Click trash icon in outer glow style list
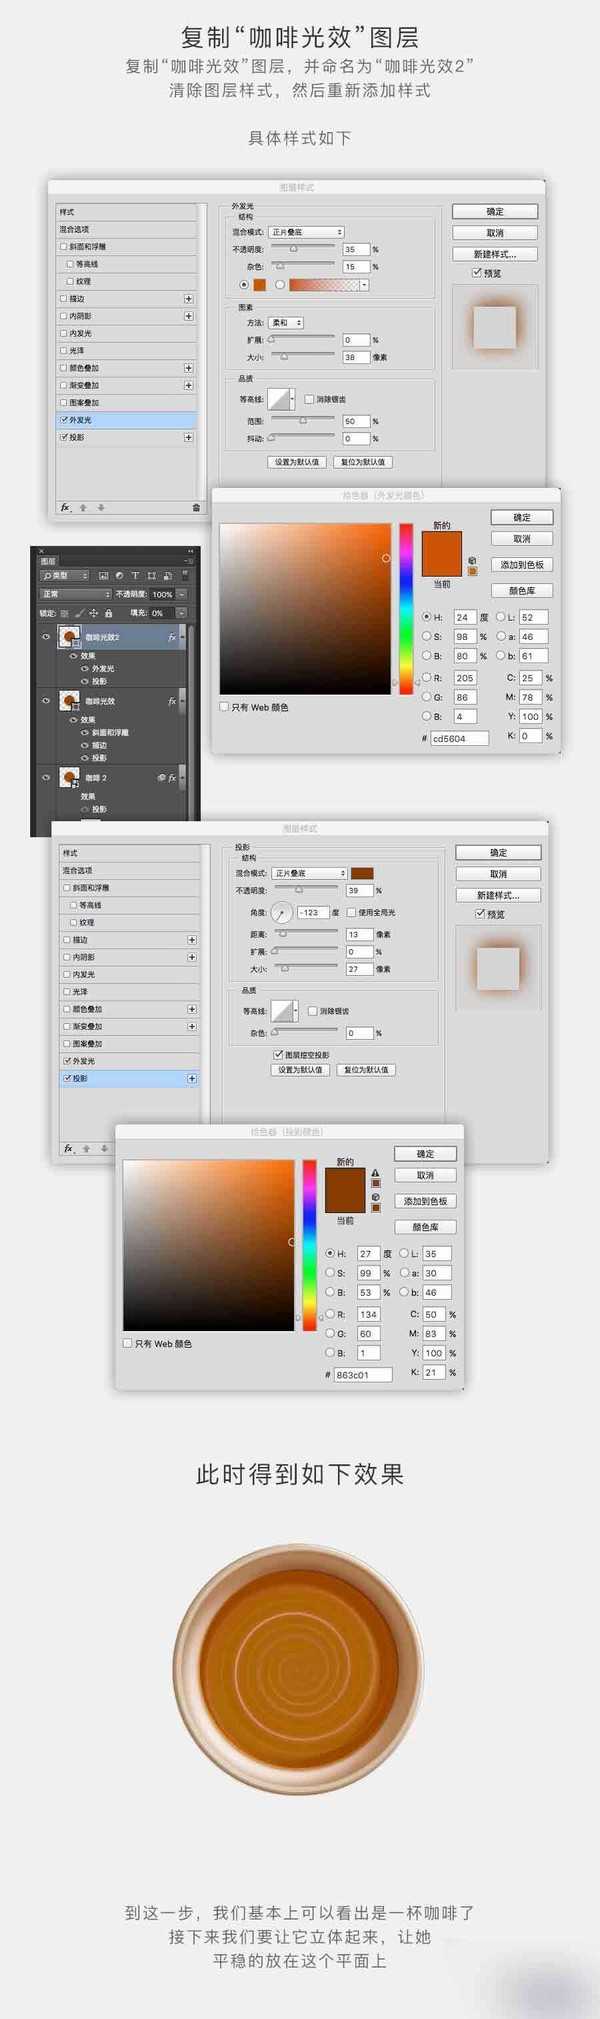 [x=196, y=507]
